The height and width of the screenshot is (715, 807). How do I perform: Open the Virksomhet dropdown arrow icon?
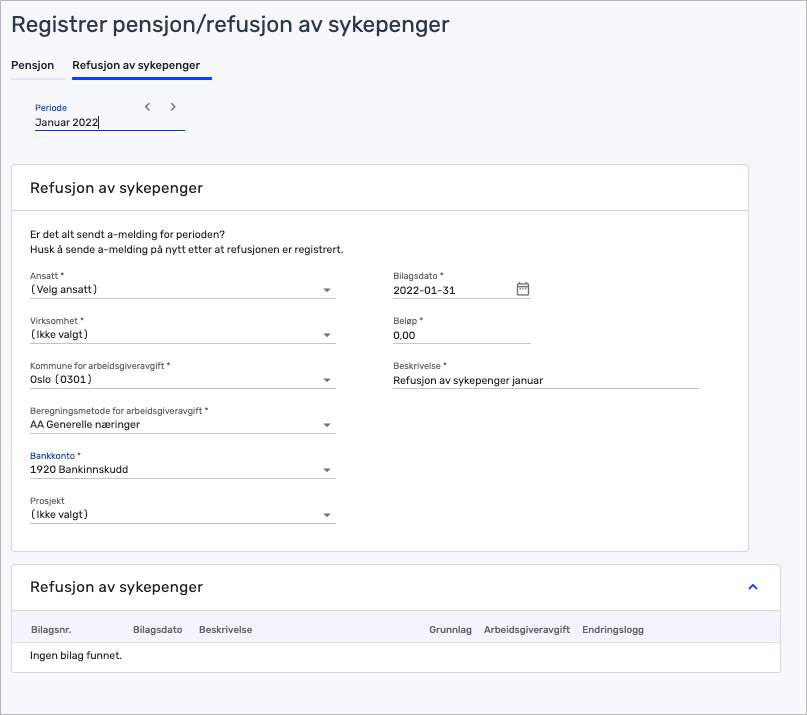click(x=327, y=334)
